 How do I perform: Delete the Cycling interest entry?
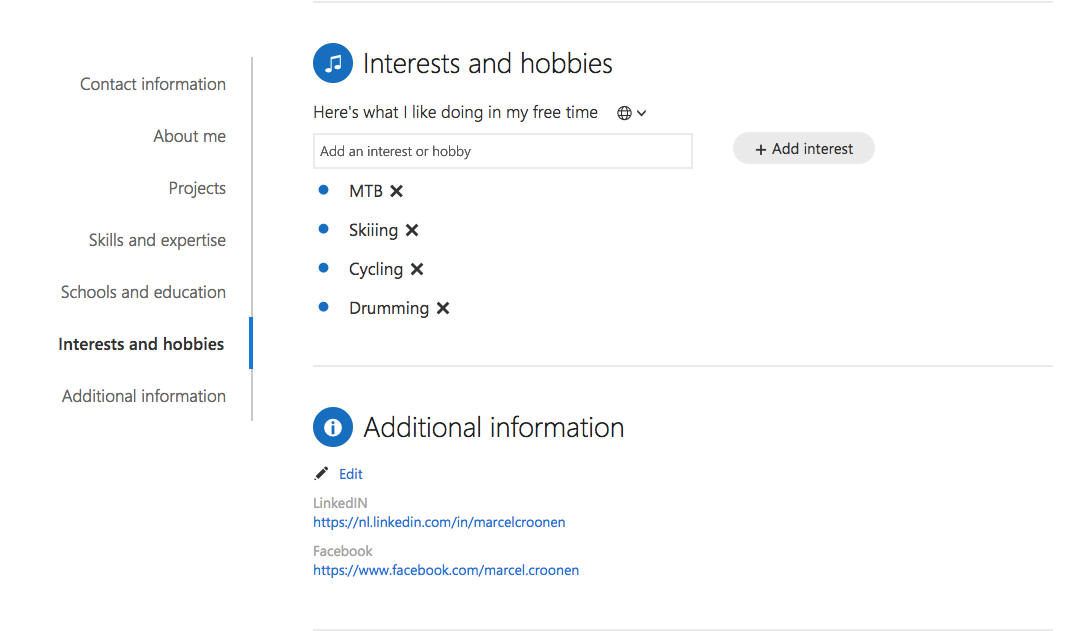click(416, 269)
